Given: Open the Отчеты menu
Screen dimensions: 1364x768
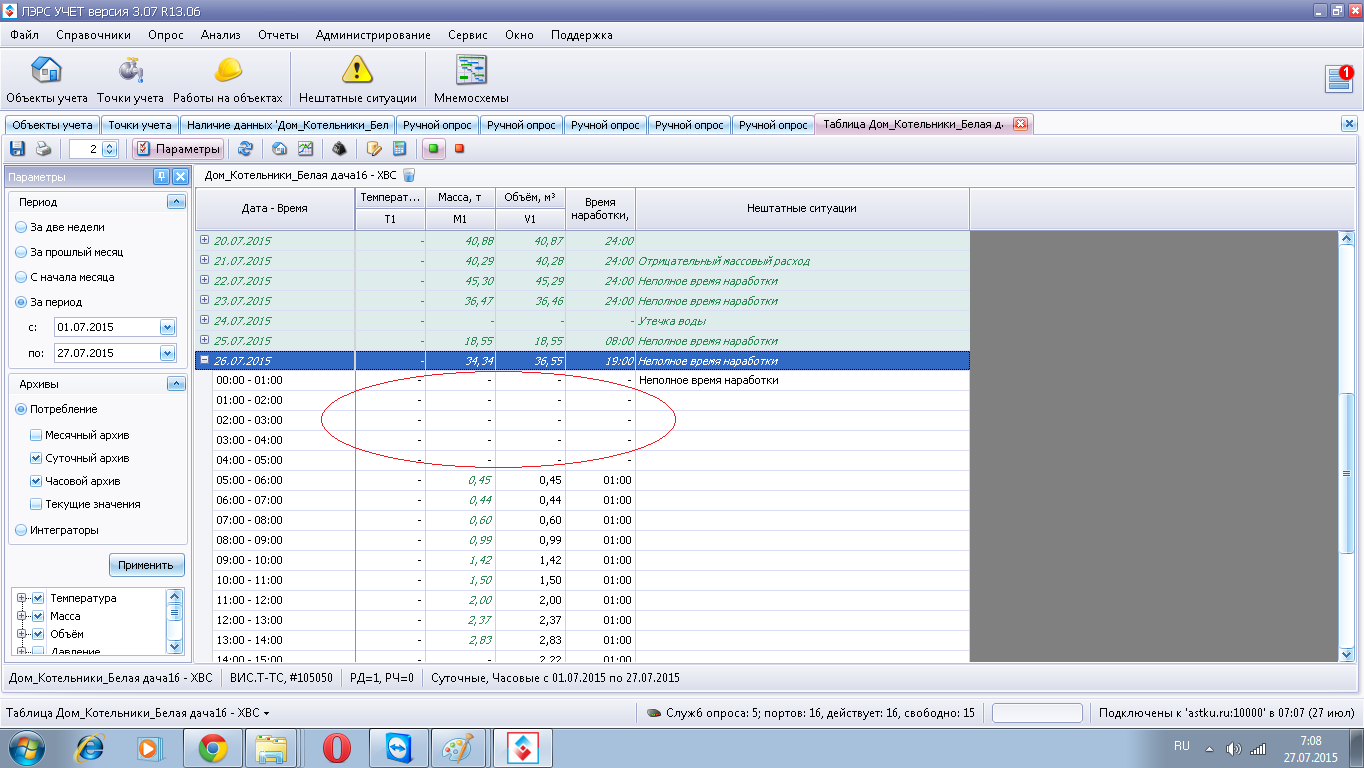Looking at the screenshot, I should point(278,35).
